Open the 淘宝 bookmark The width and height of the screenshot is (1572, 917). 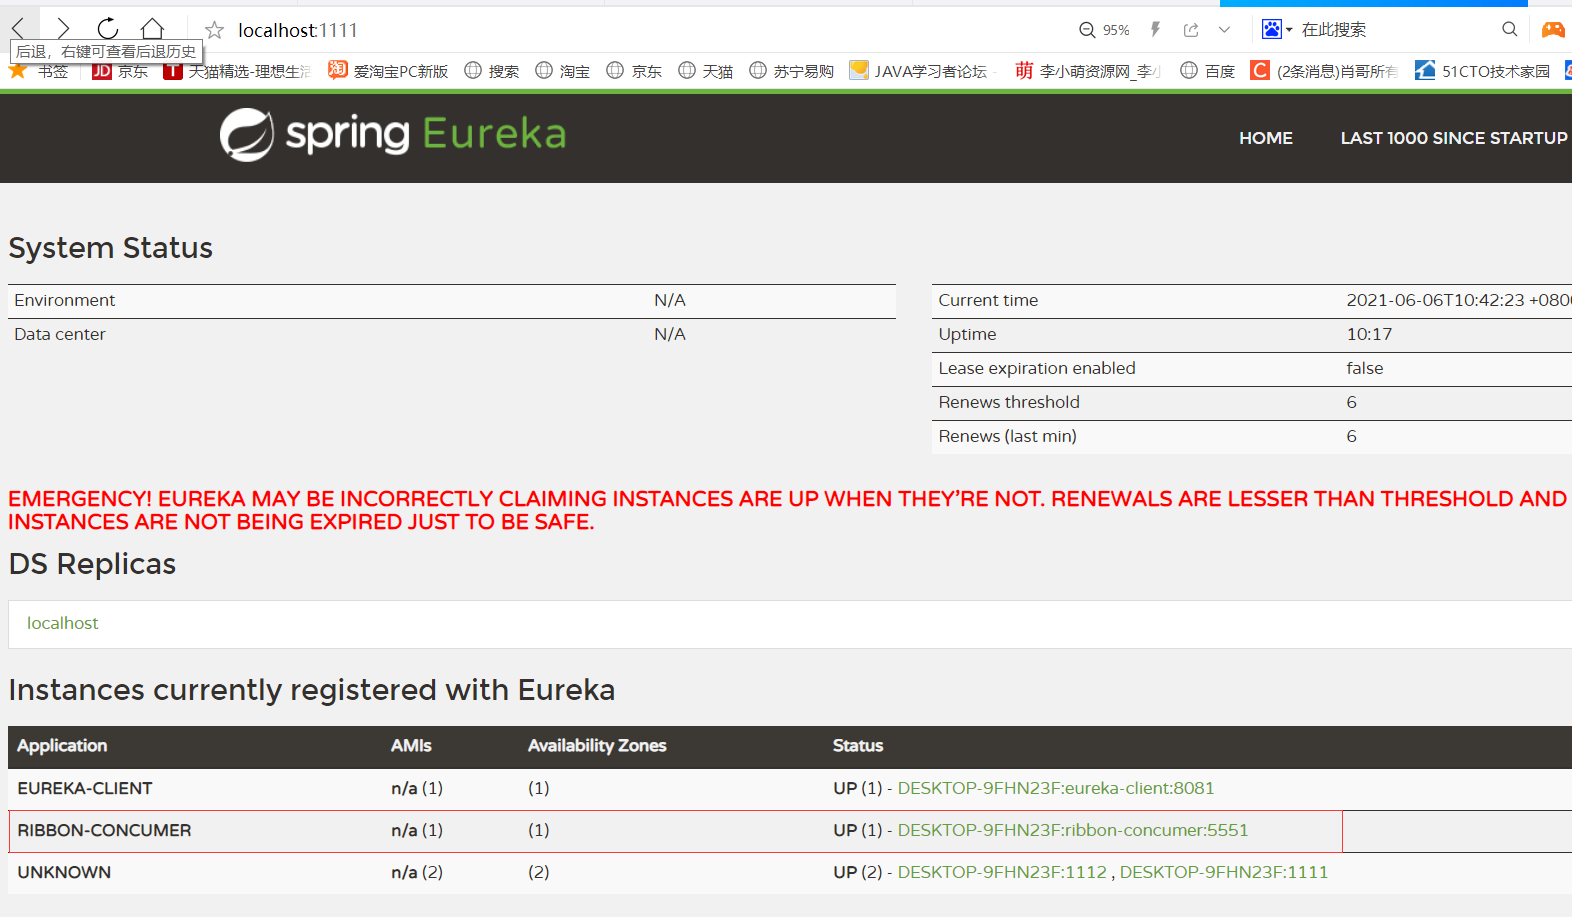562,71
